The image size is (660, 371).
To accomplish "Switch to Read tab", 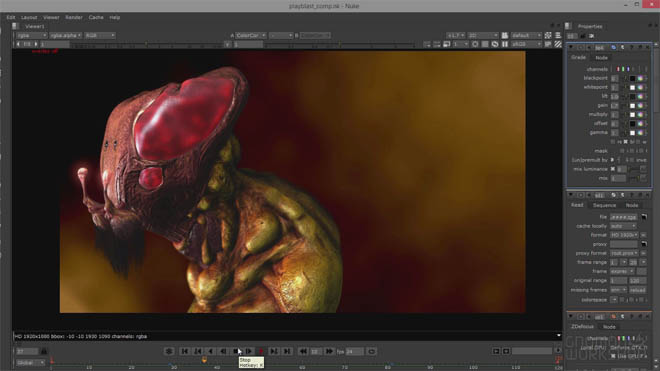I will 577,205.
